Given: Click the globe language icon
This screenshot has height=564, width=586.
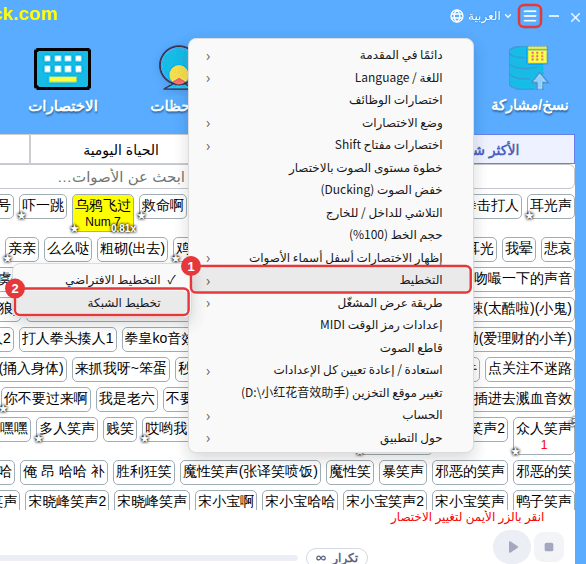Looking at the screenshot, I should (x=457, y=16).
